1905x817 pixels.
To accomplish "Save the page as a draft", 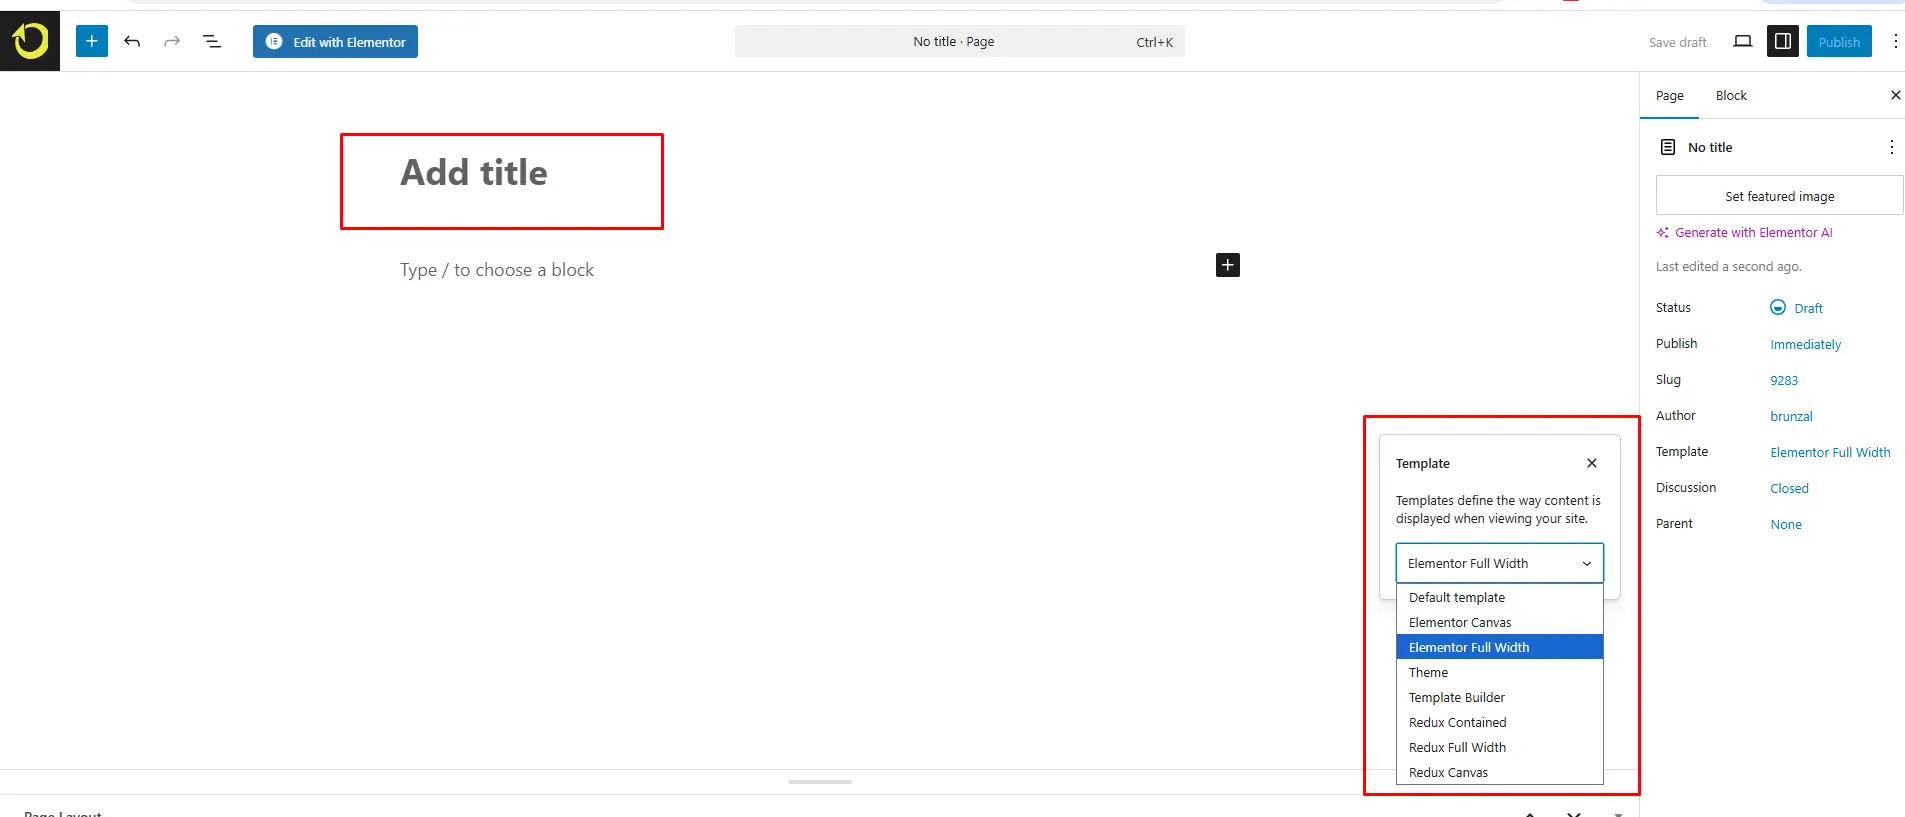I will 1678,42.
